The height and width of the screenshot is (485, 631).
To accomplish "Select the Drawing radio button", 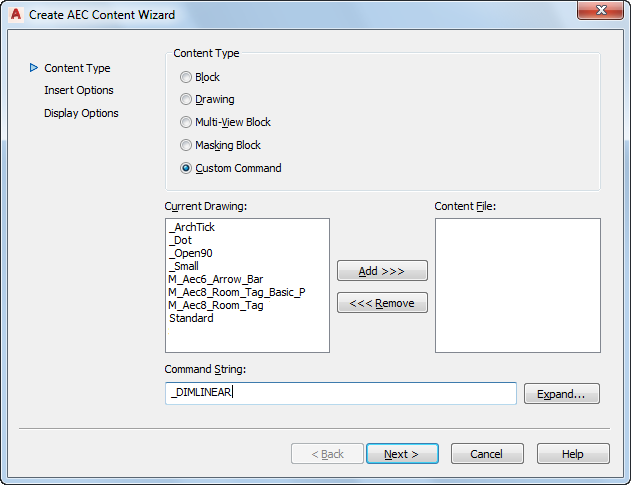I will pos(186,99).
